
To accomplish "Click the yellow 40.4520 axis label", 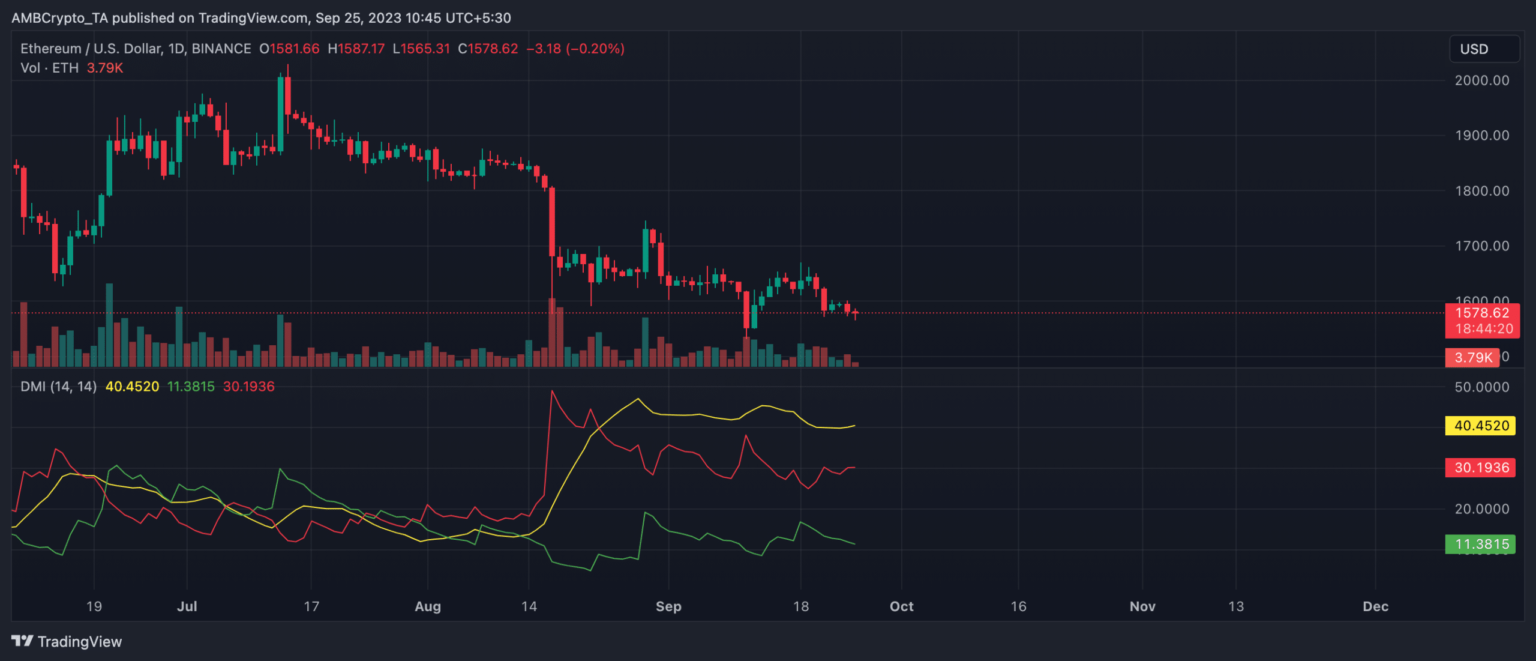I will [x=1480, y=426].
